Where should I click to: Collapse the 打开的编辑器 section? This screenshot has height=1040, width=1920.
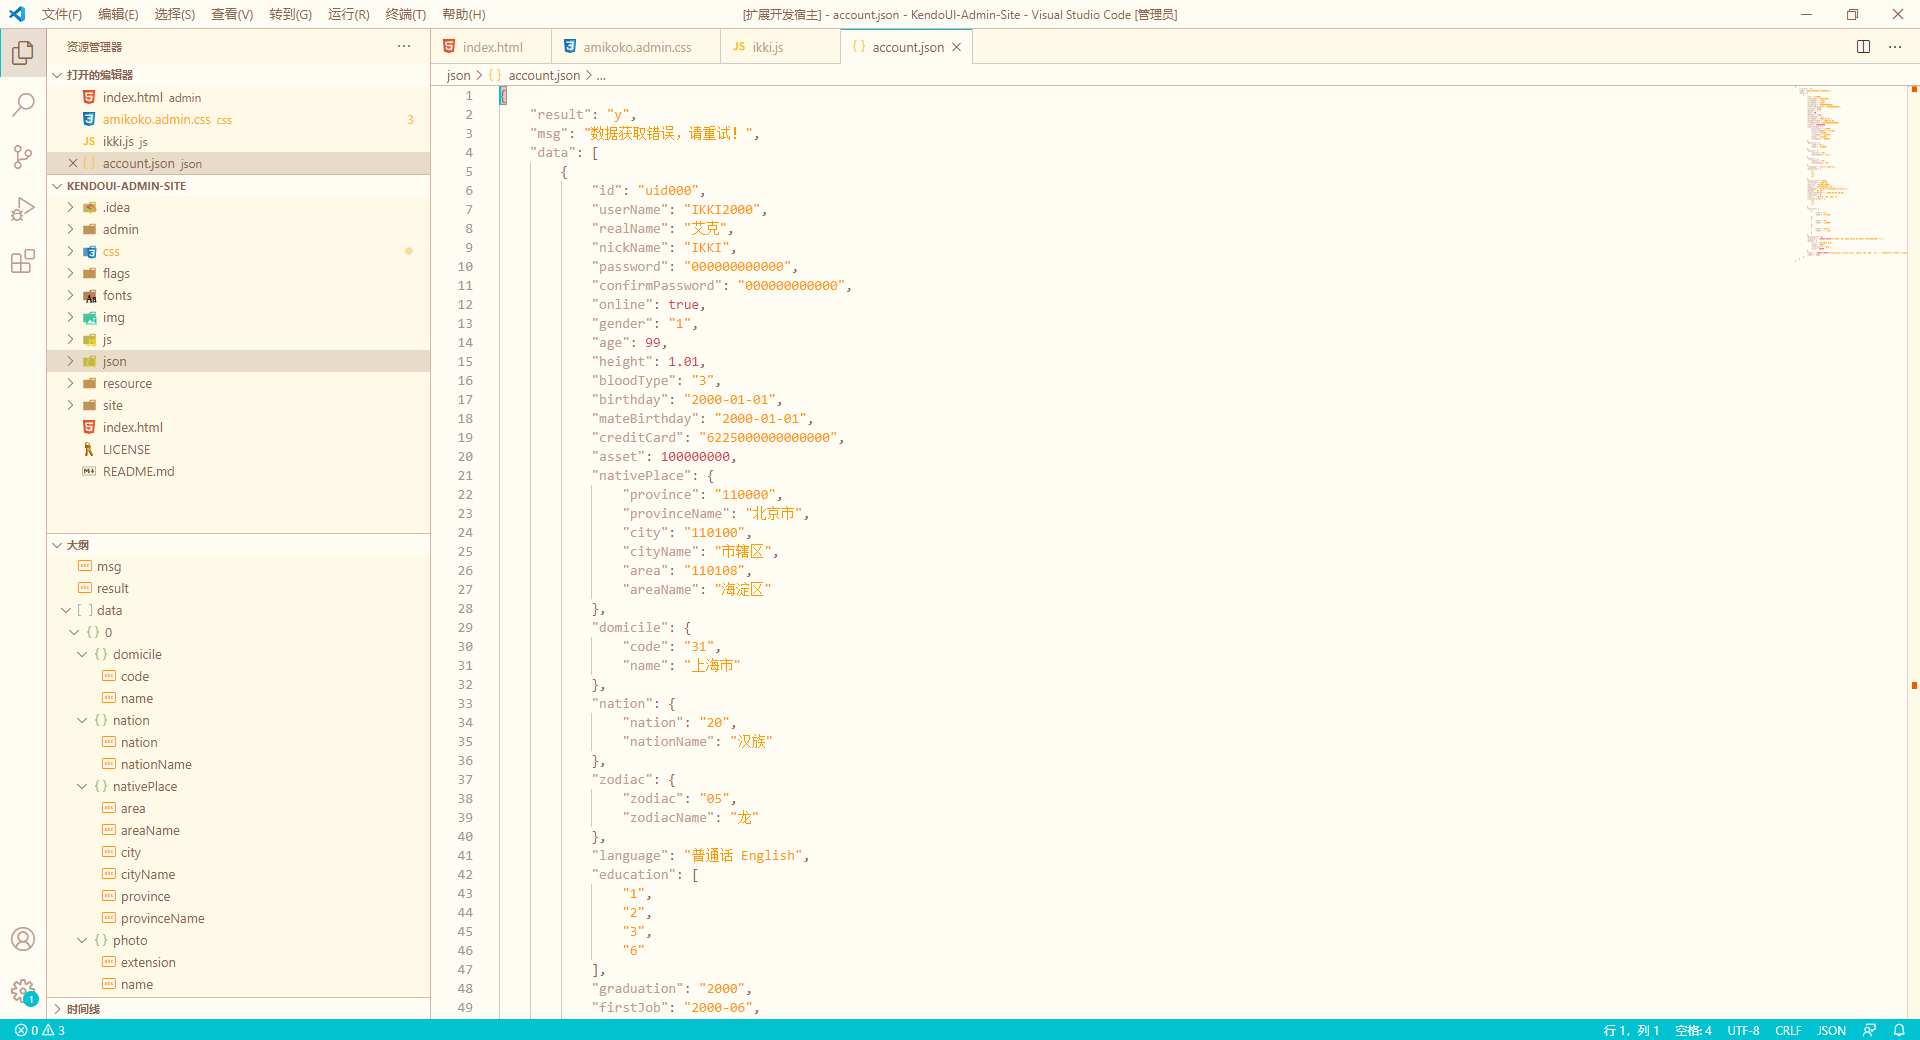click(x=238, y=75)
